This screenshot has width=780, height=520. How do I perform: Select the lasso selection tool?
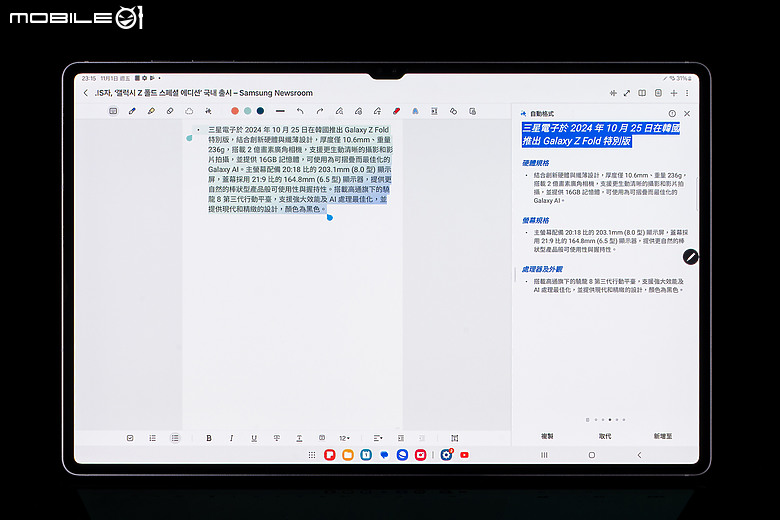189,111
